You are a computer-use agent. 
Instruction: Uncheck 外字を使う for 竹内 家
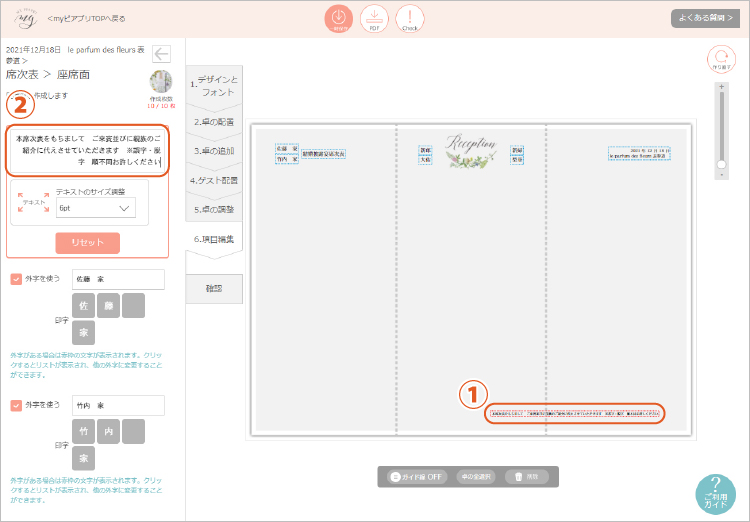coord(16,405)
